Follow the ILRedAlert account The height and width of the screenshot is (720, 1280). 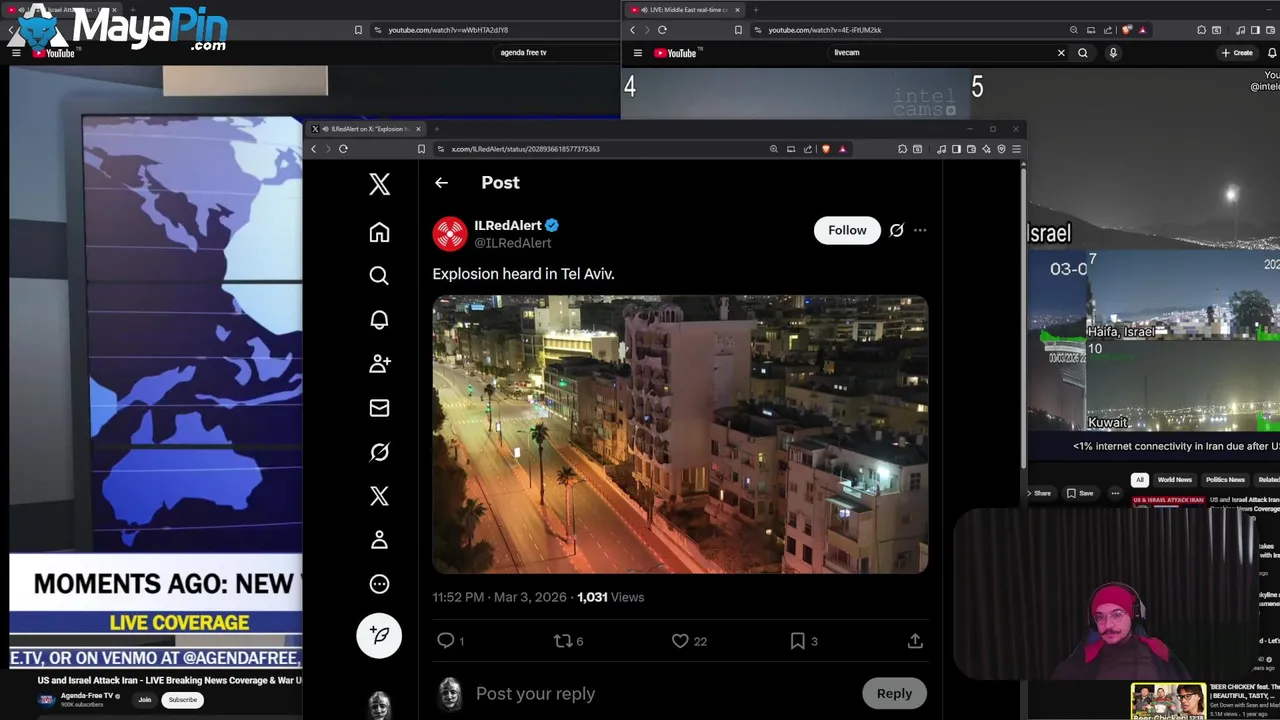click(847, 230)
